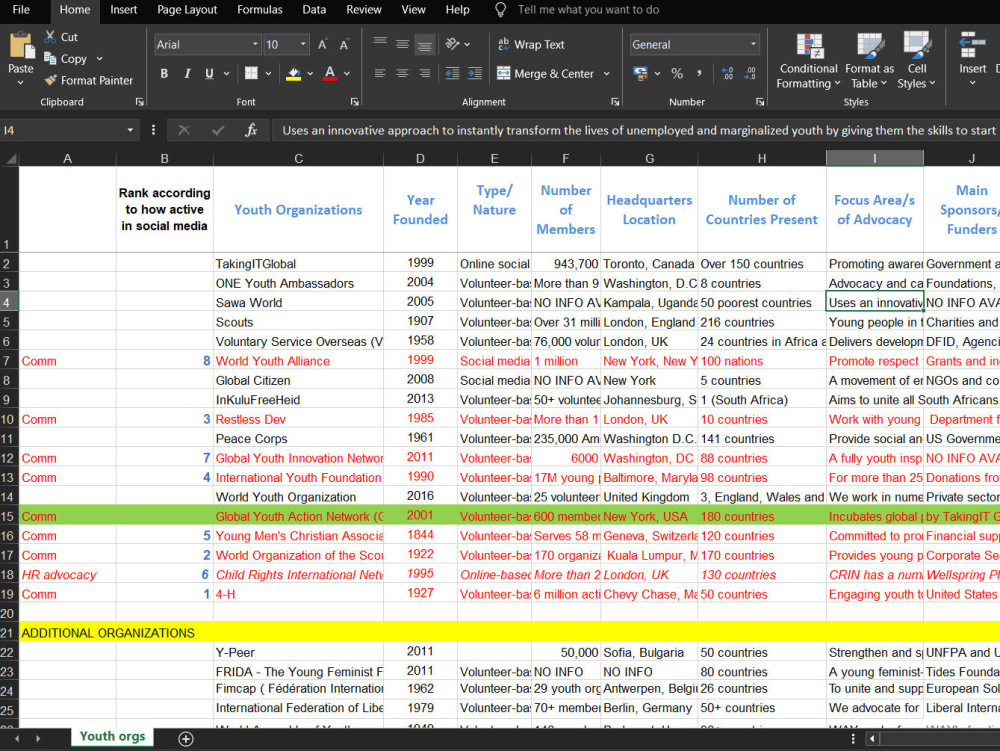
Task: Open Clipboard group dialog launcher
Action: coord(139,102)
